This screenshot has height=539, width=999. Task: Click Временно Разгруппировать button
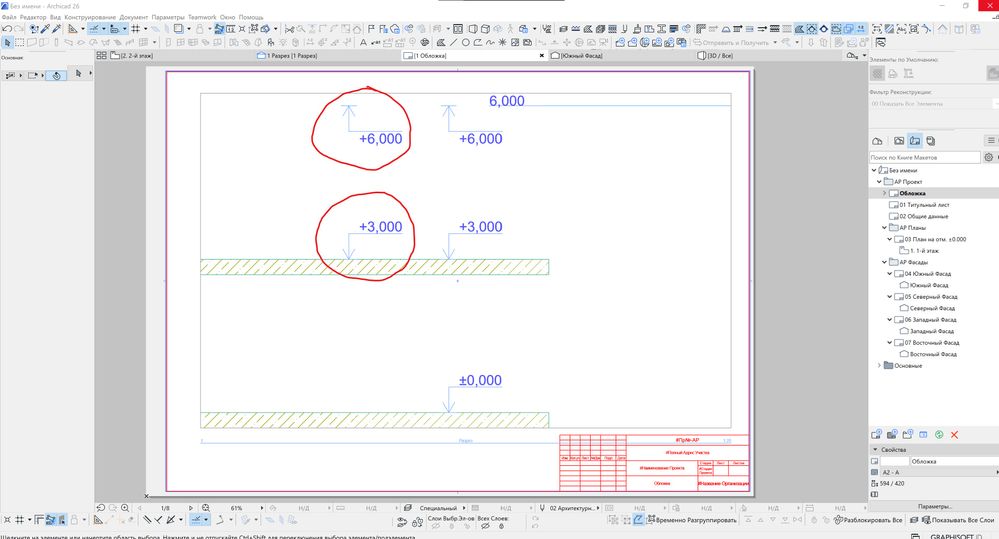coord(691,520)
